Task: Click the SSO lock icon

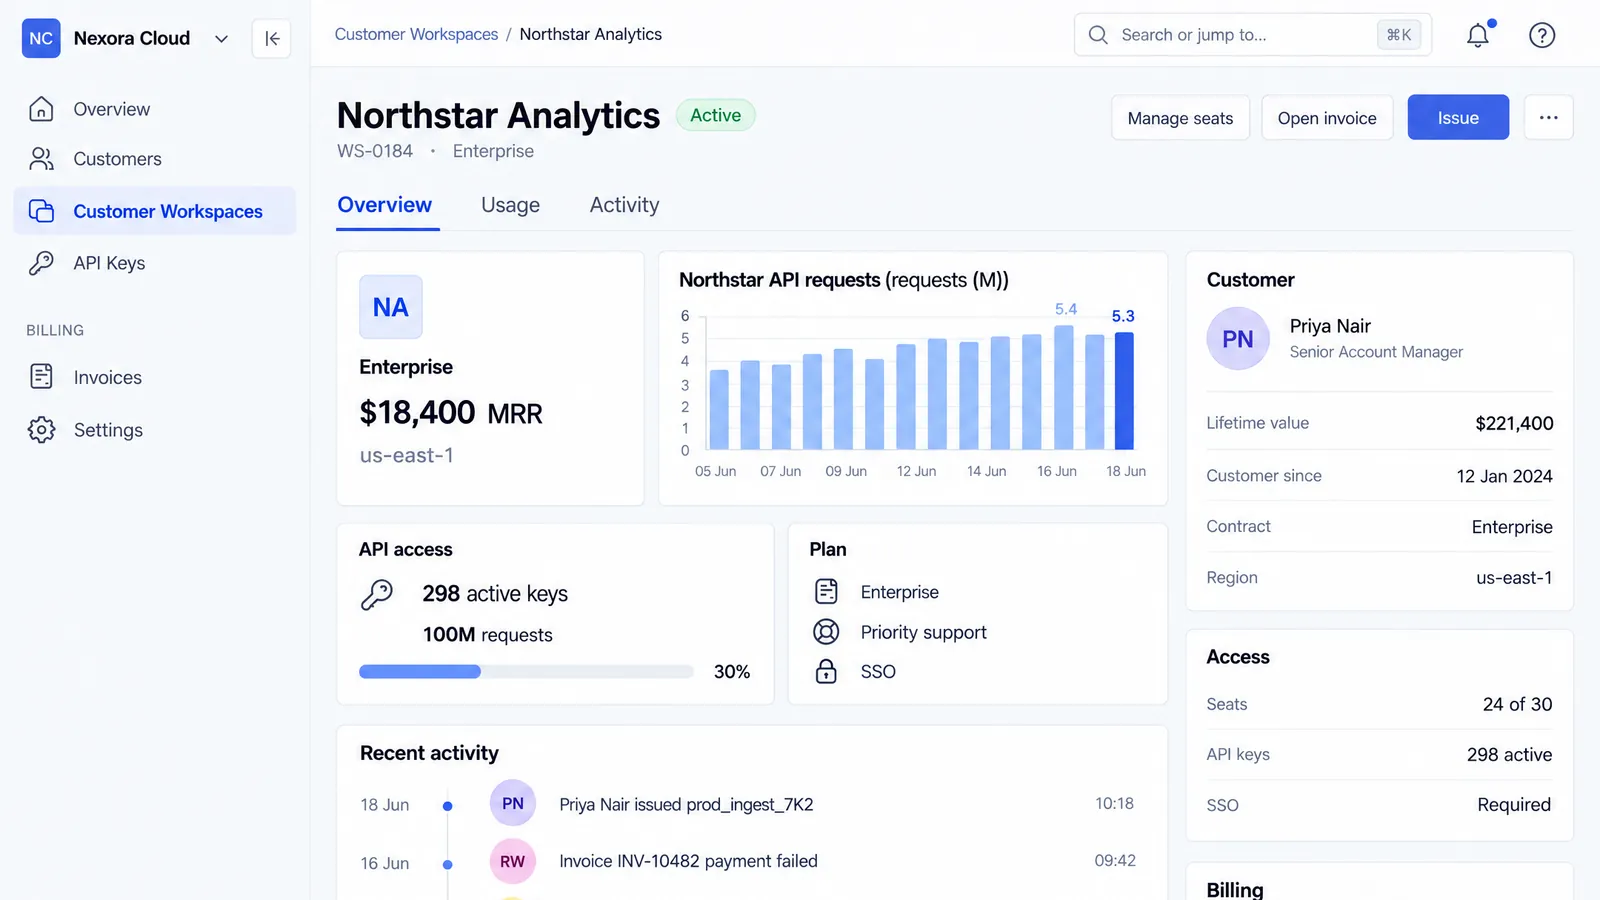Action: click(826, 671)
